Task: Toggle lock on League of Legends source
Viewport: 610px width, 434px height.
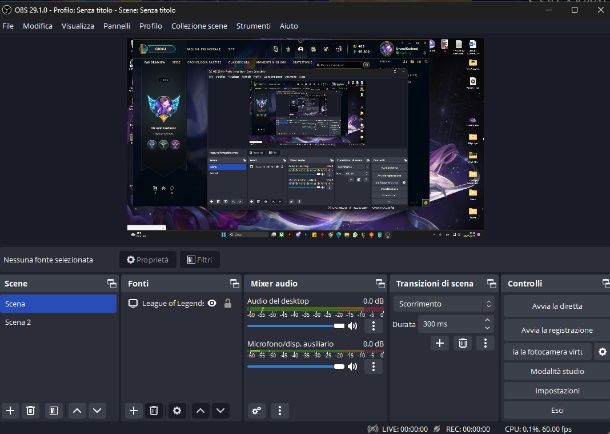Action: tap(228, 303)
